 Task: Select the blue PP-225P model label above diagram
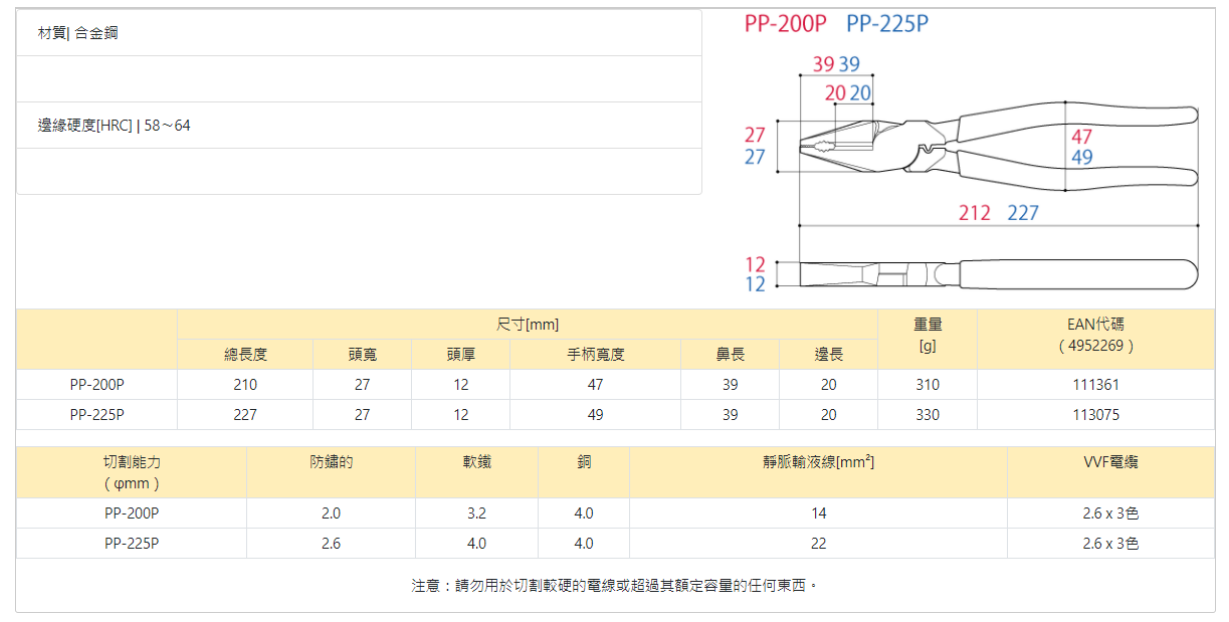tap(887, 24)
